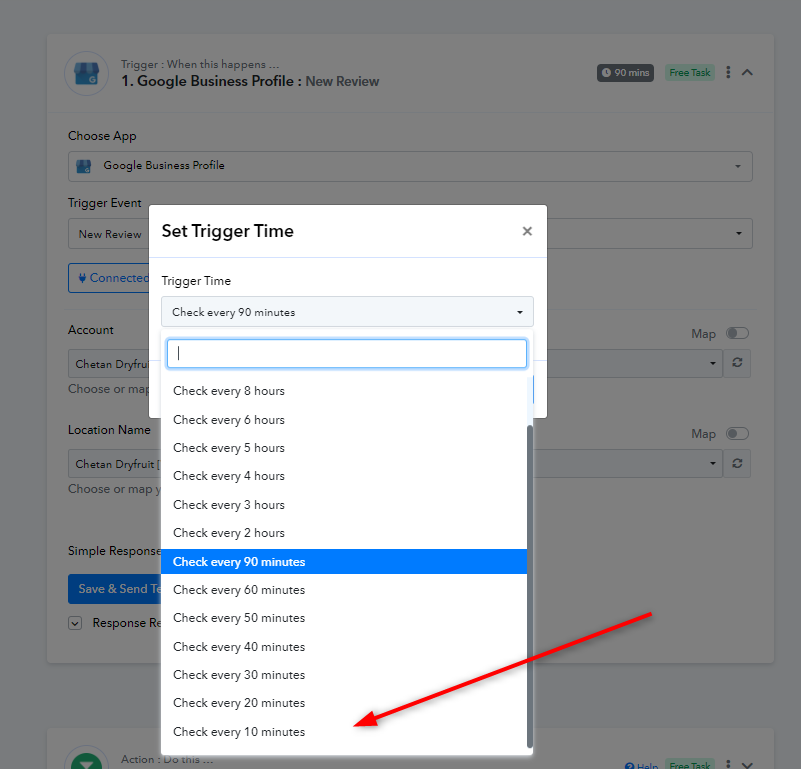This screenshot has height=769, width=801.
Task: Open the Trigger Event dropdown arrow
Action: (739, 234)
